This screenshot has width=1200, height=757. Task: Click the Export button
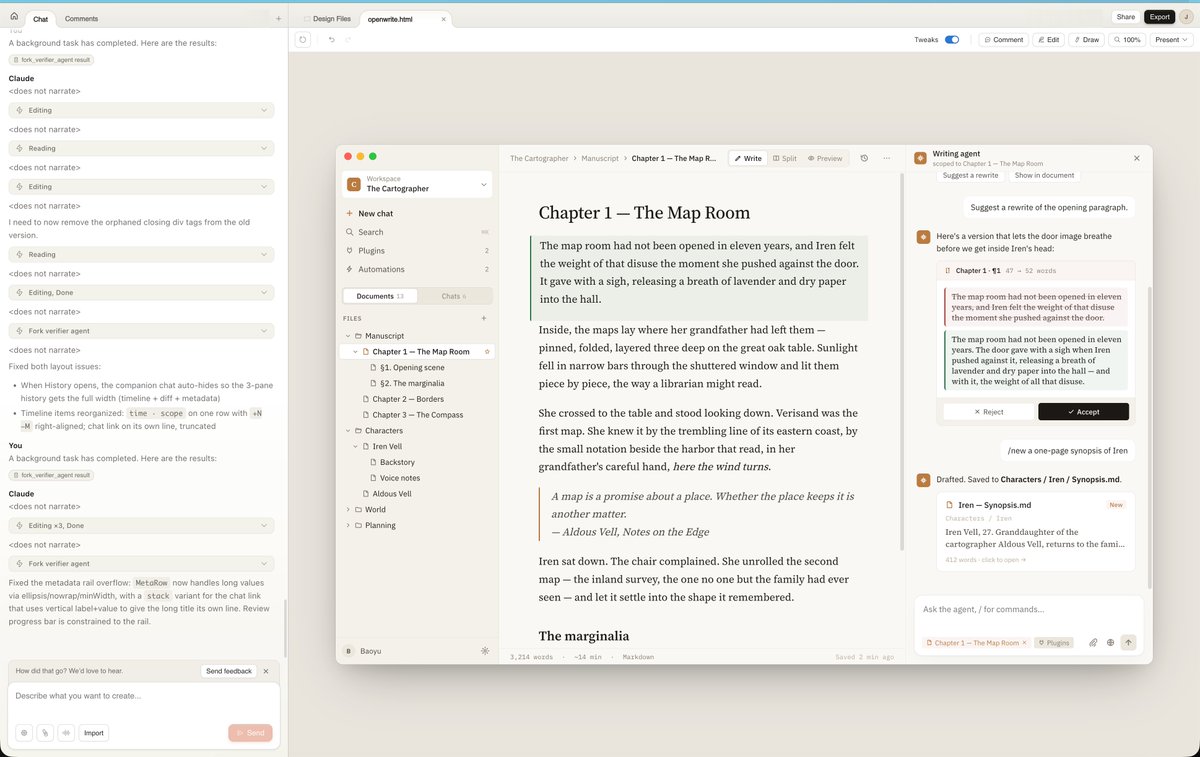coord(1159,17)
